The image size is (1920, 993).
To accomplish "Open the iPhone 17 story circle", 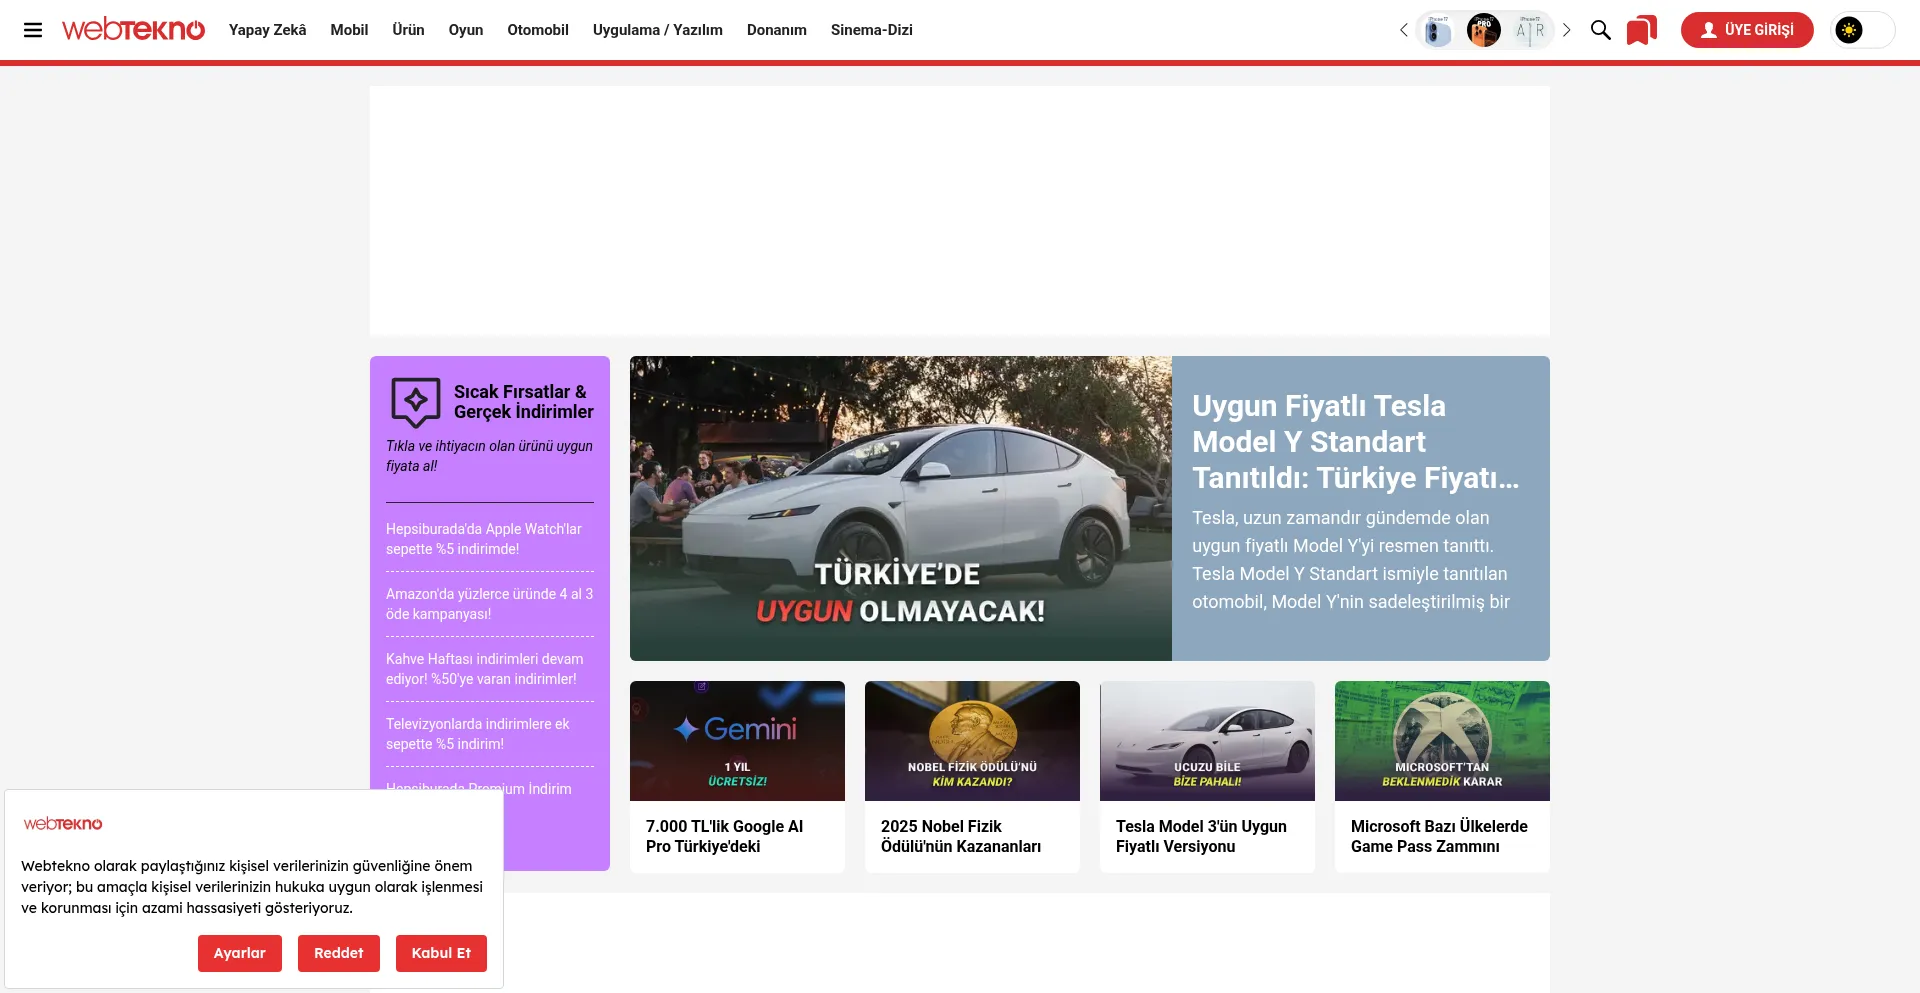I will point(1438,30).
